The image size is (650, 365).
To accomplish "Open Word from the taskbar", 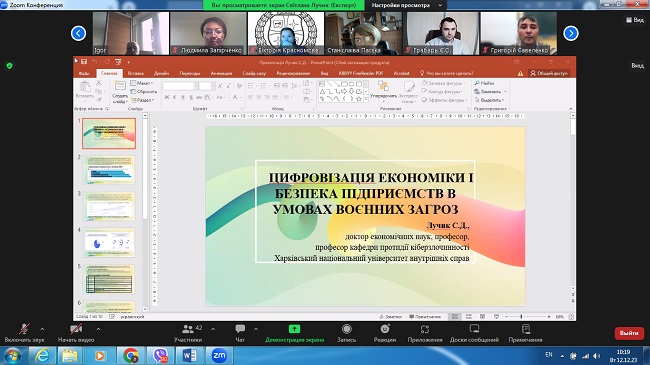I will click(x=189, y=356).
